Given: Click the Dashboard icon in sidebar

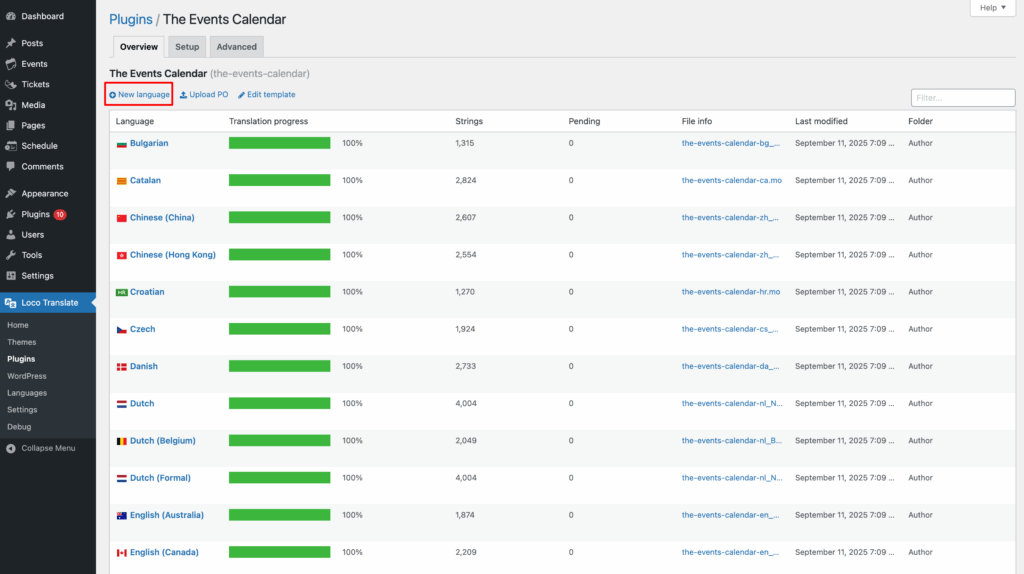Looking at the screenshot, I should (10, 16).
